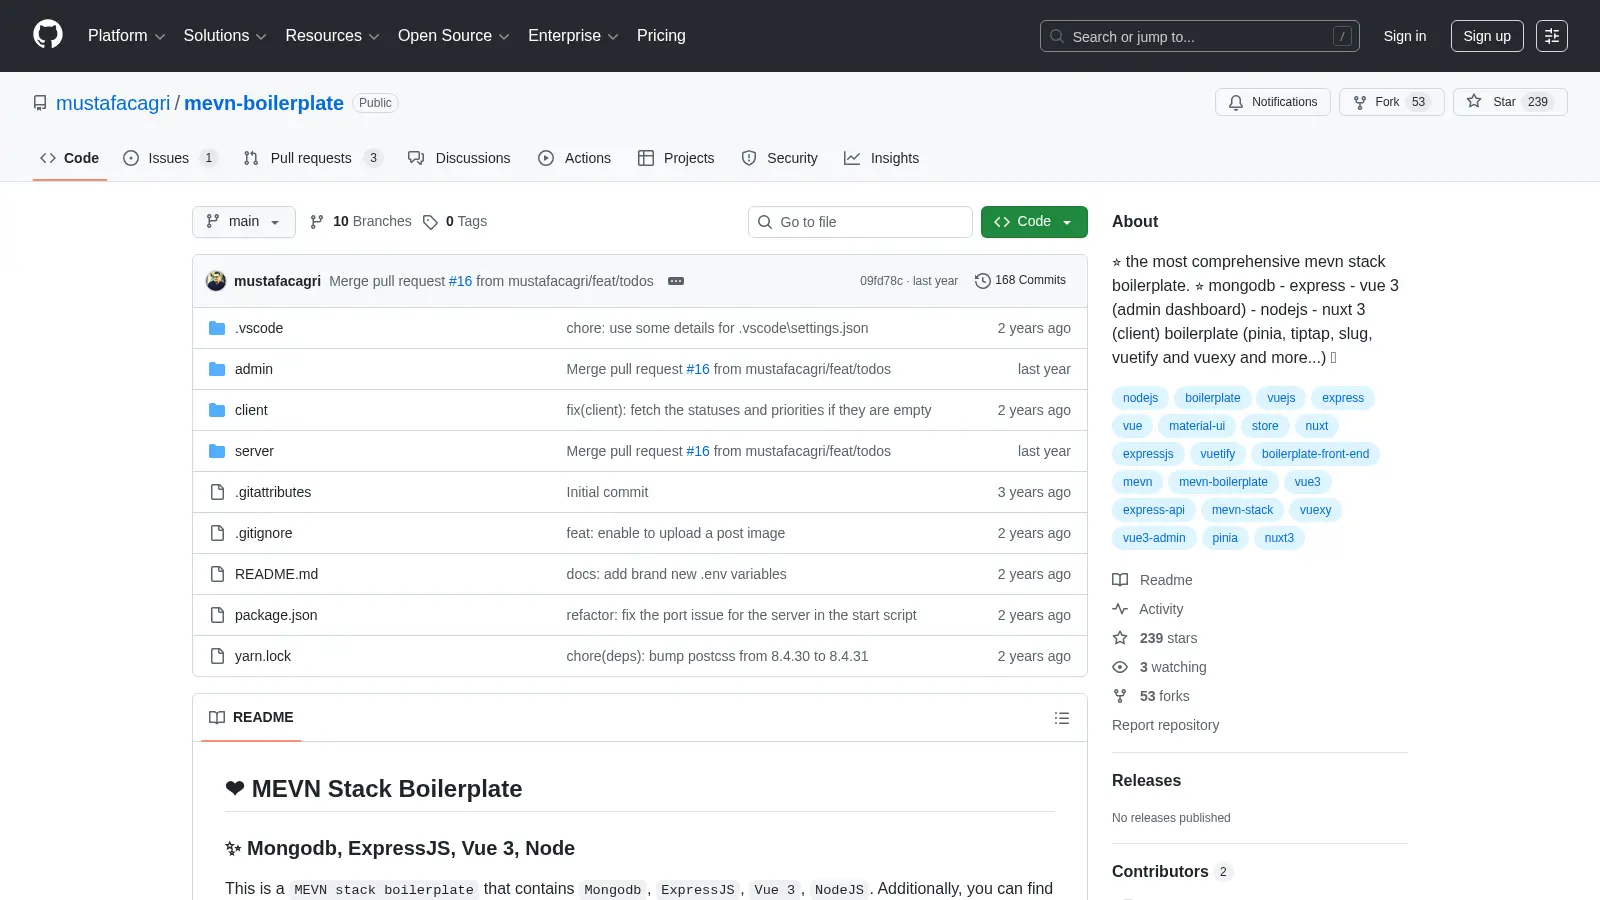This screenshot has height=900, width=1600.
Task: Click the branch icon beside 10 Branches
Action: pyautogui.click(x=317, y=222)
